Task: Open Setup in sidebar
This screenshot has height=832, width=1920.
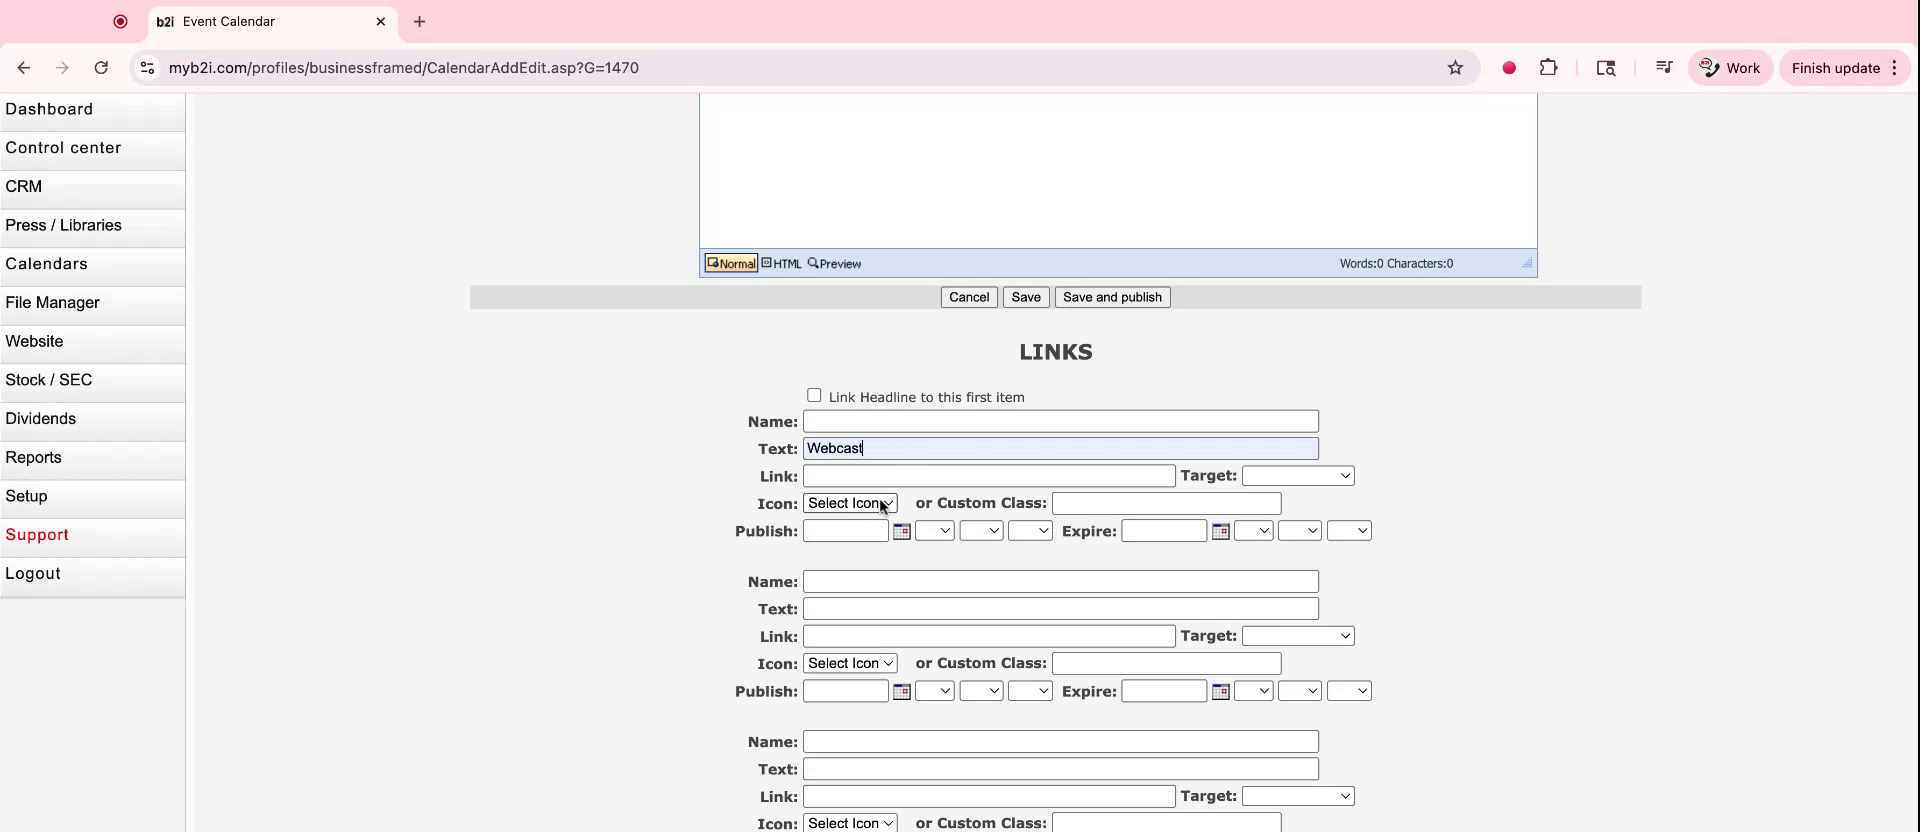Action: 92,497
